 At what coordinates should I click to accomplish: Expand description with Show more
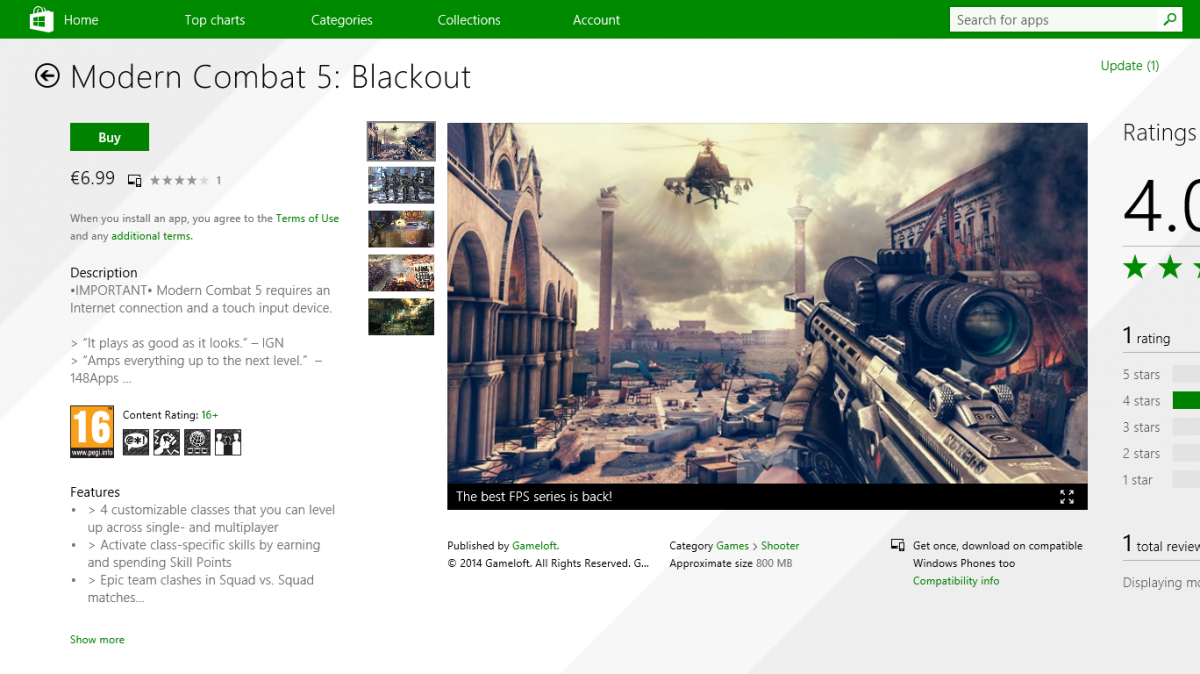pos(97,639)
